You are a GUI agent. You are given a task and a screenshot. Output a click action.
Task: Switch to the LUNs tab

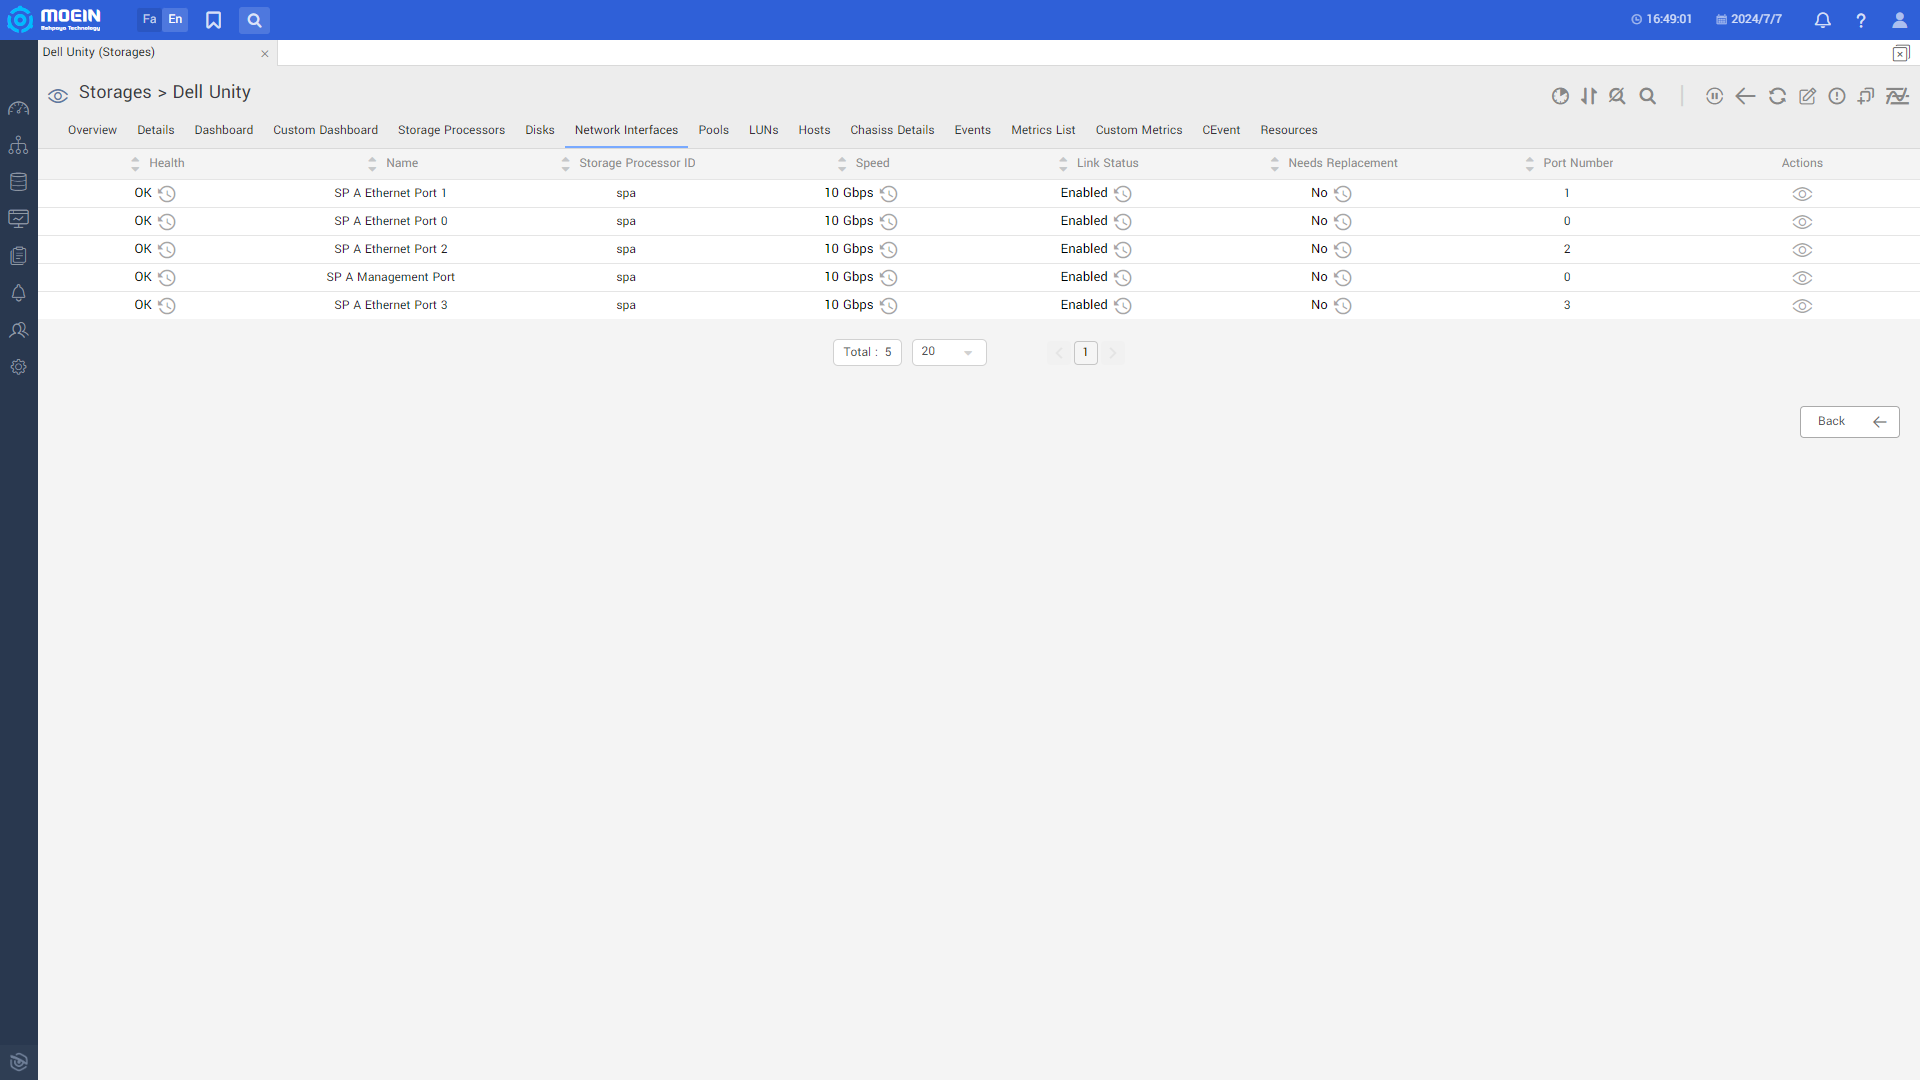[x=763, y=130]
